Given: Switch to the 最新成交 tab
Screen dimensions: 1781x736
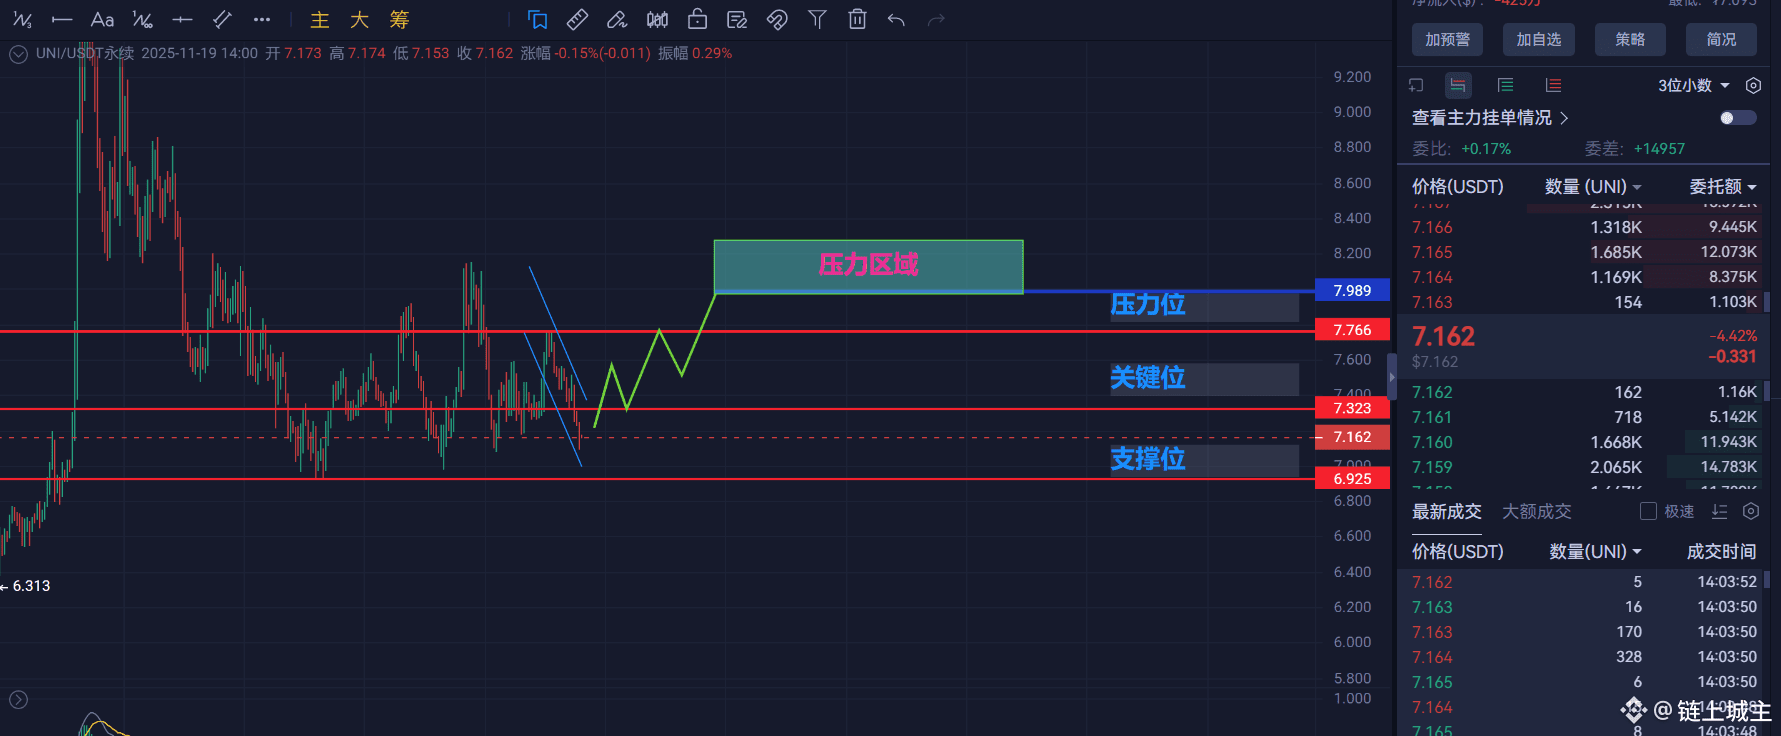Looking at the screenshot, I should [x=1446, y=512].
